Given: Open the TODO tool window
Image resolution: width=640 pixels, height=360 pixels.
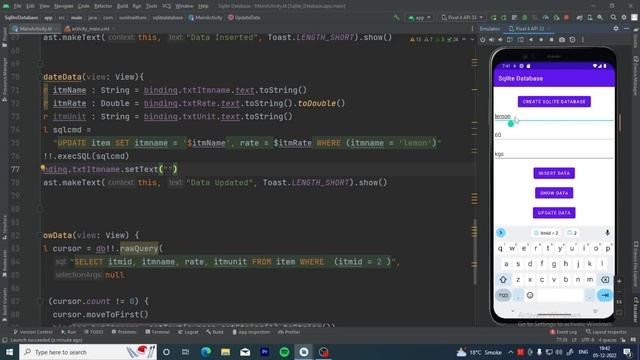Looking at the screenshot, I should coord(93,332).
